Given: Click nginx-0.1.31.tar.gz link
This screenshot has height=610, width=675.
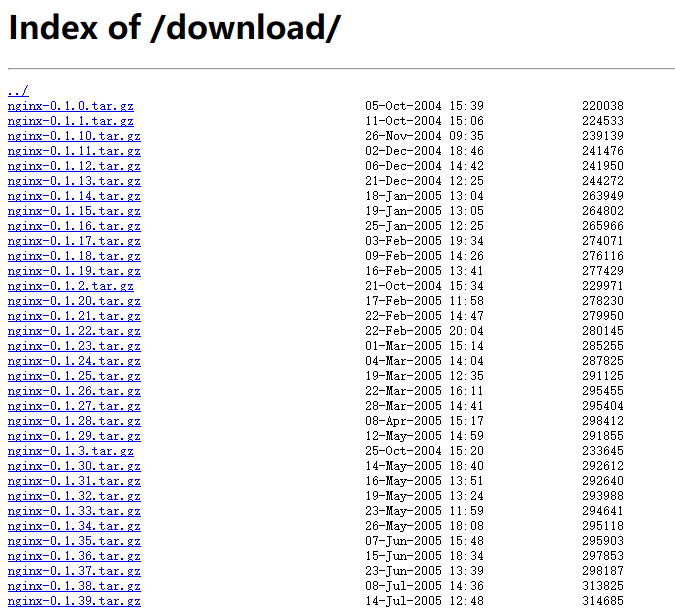Looking at the screenshot, I should click(74, 481).
